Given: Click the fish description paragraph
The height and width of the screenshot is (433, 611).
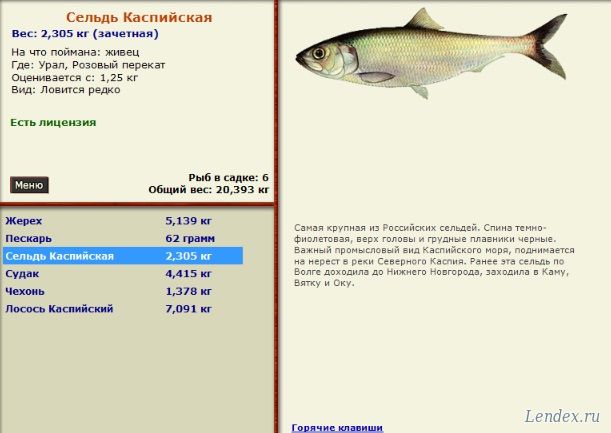Looking at the screenshot, I should pos(435,255).
